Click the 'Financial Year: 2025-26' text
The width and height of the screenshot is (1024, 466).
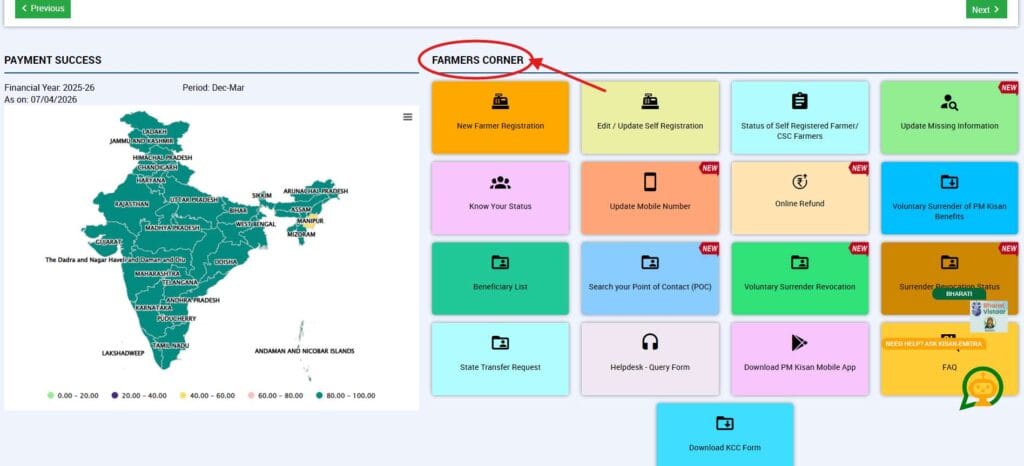point(50,87)
